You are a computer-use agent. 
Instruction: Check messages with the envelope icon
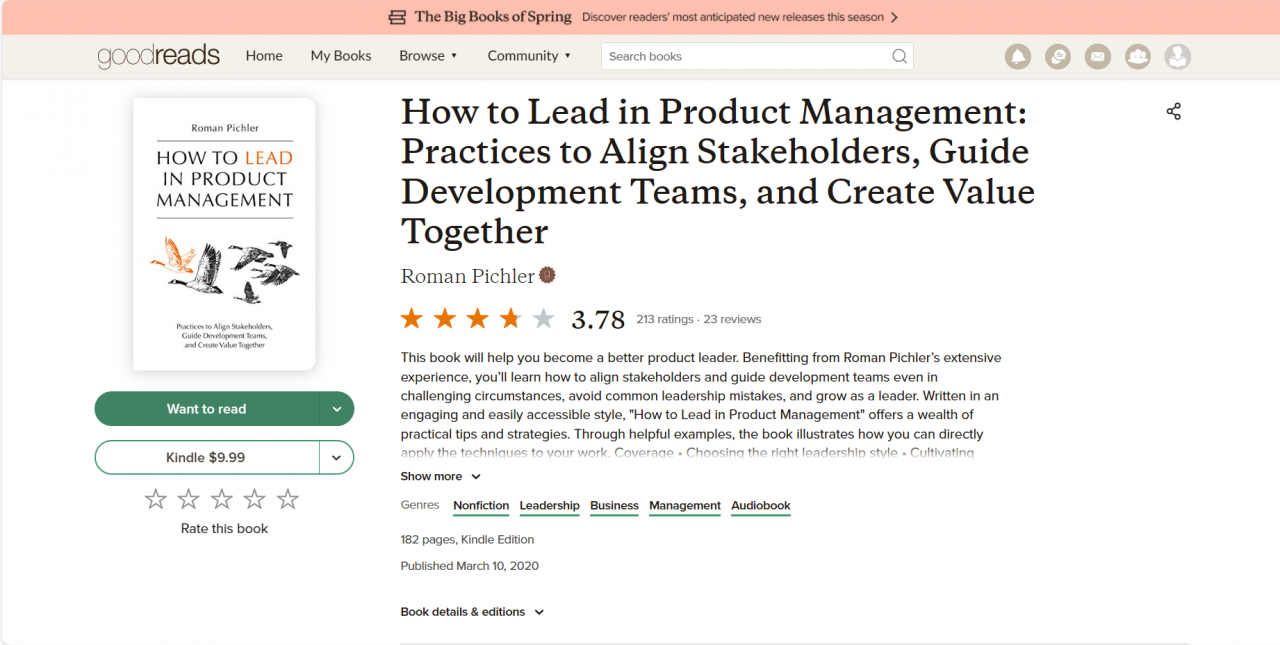pos(1098,56)
